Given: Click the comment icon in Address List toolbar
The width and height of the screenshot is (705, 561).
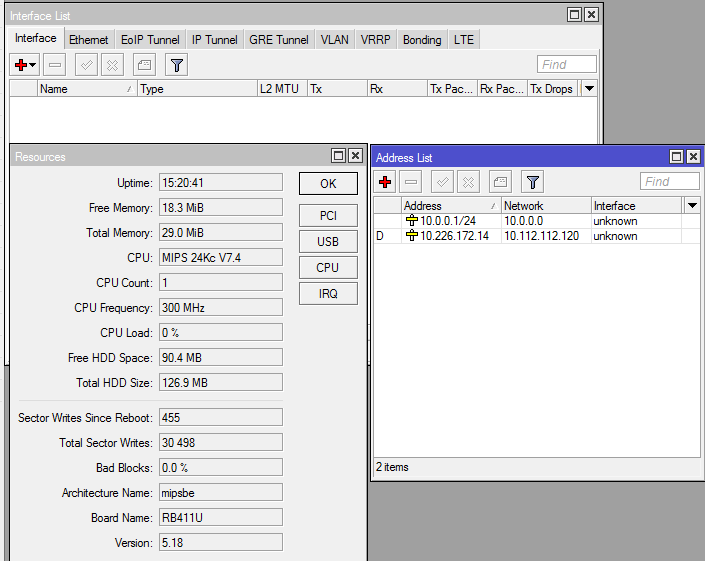Looking at the screenshot, I should (x=500, y=182).
